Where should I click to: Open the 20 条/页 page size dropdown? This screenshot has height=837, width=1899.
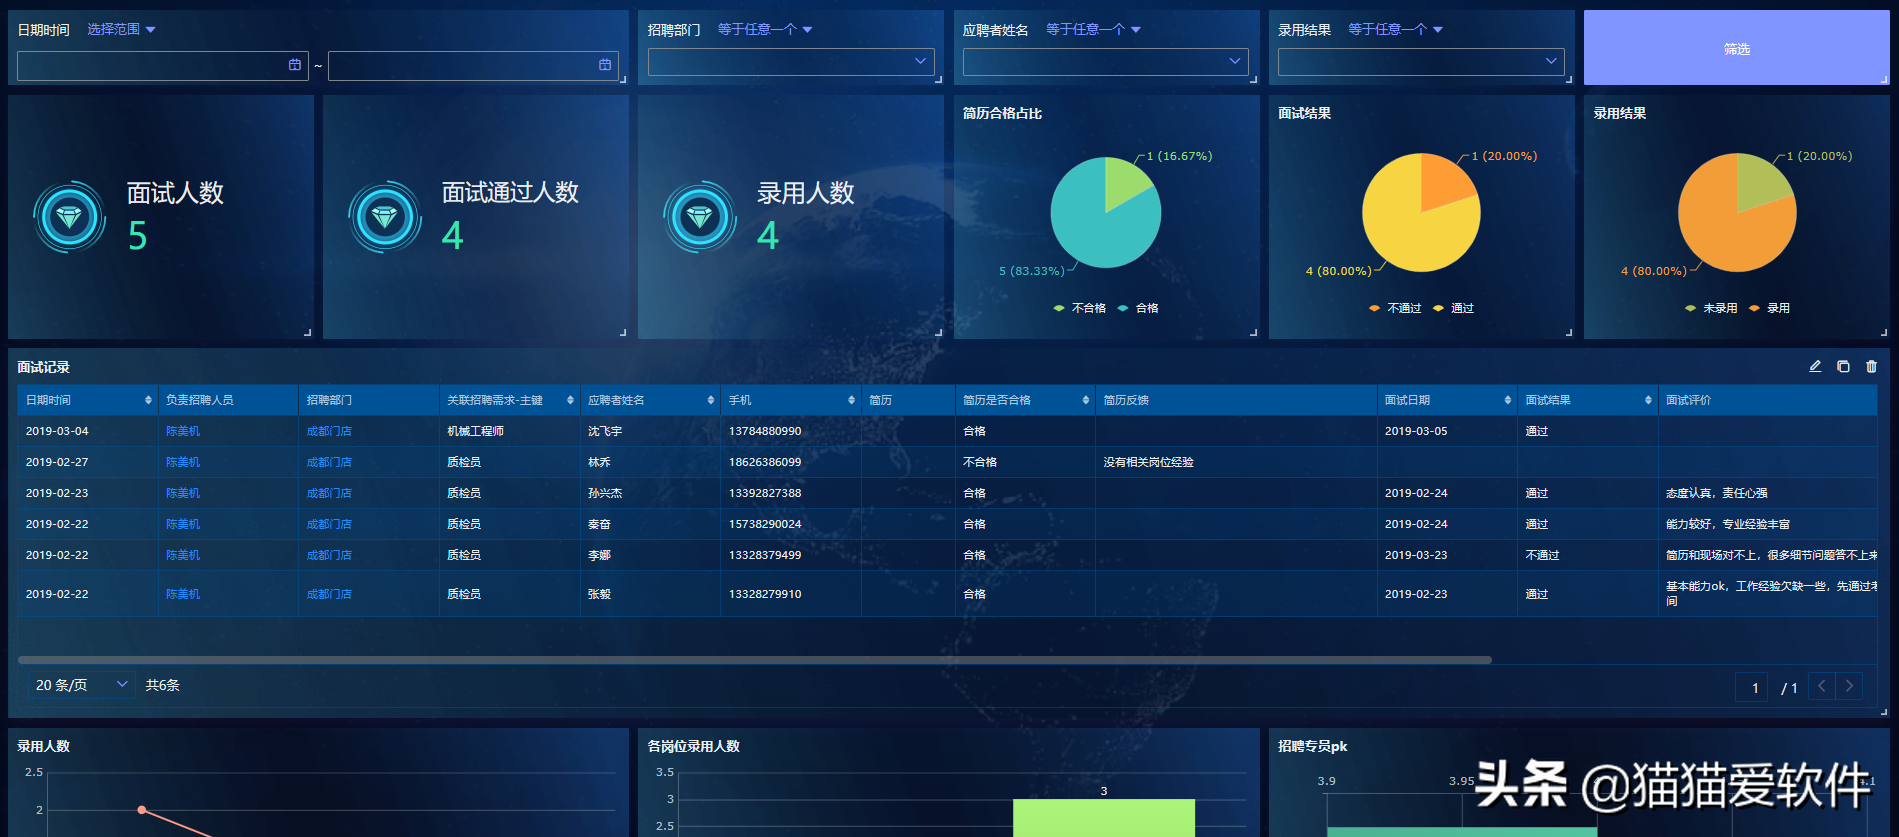(81, 685)
